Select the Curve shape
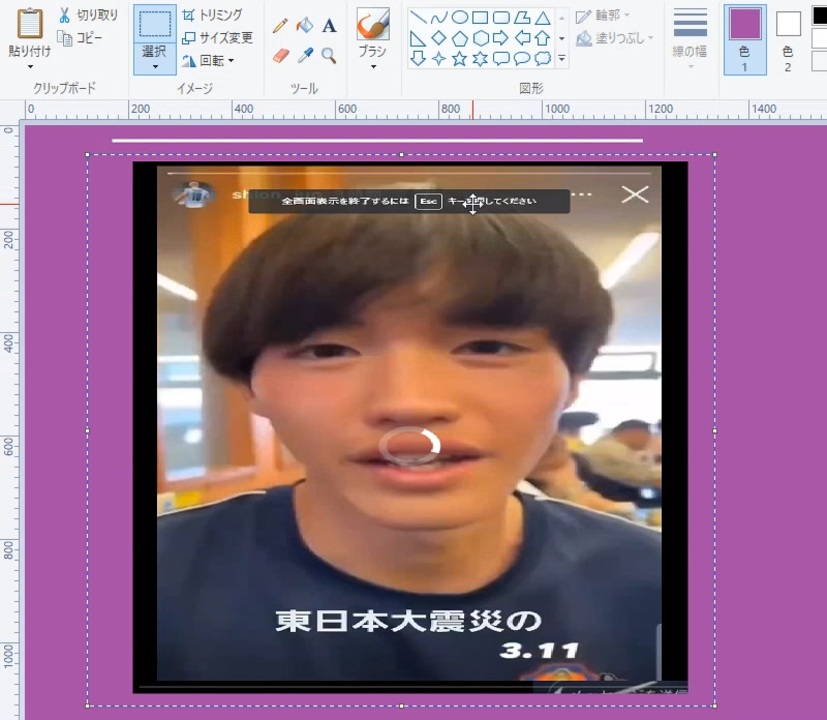 tap(439, 18)
